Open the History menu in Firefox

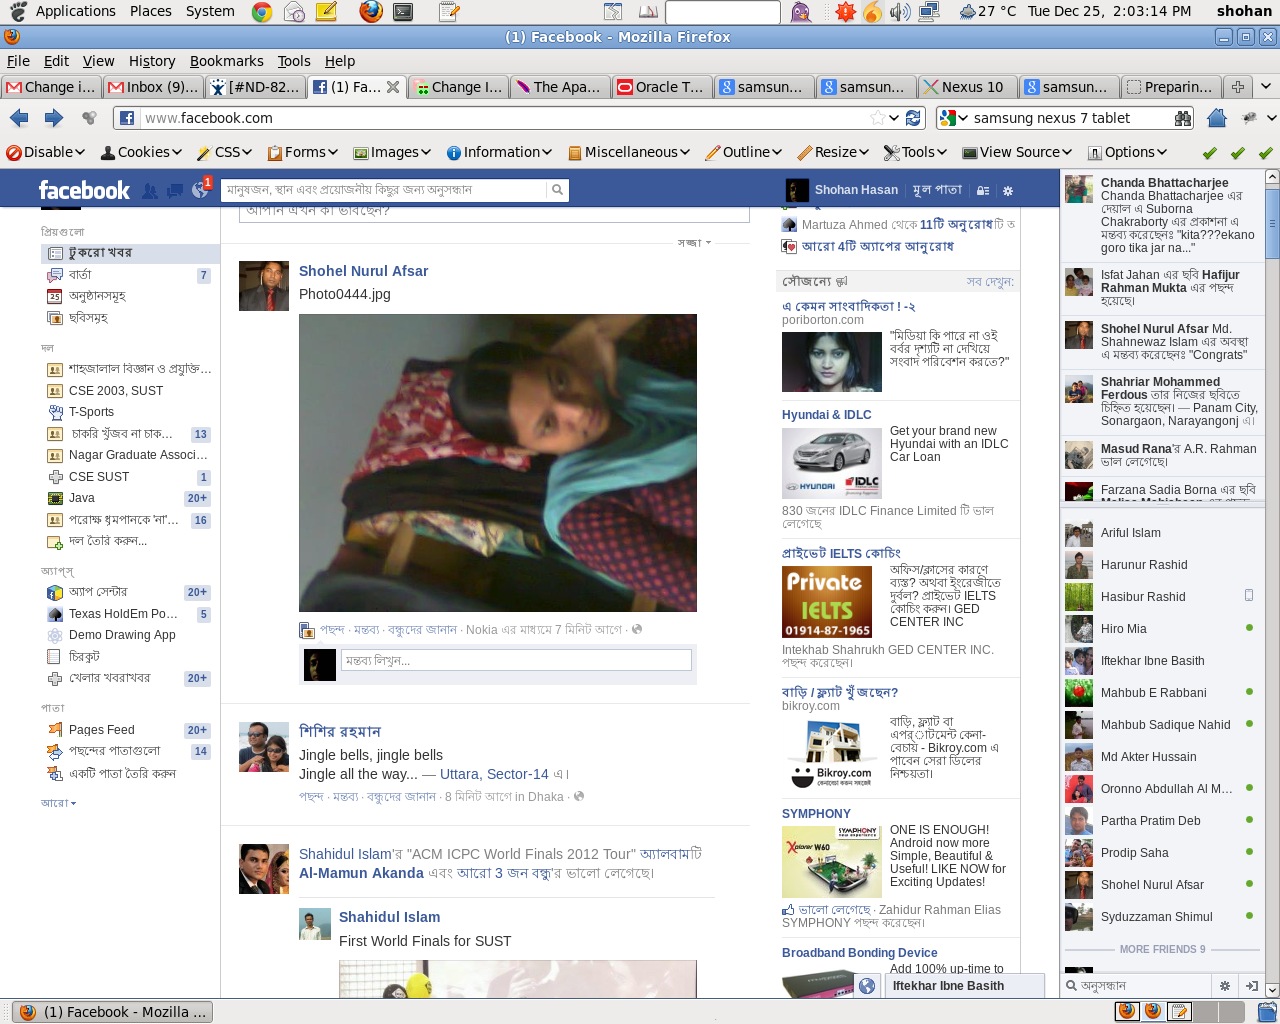152,61
